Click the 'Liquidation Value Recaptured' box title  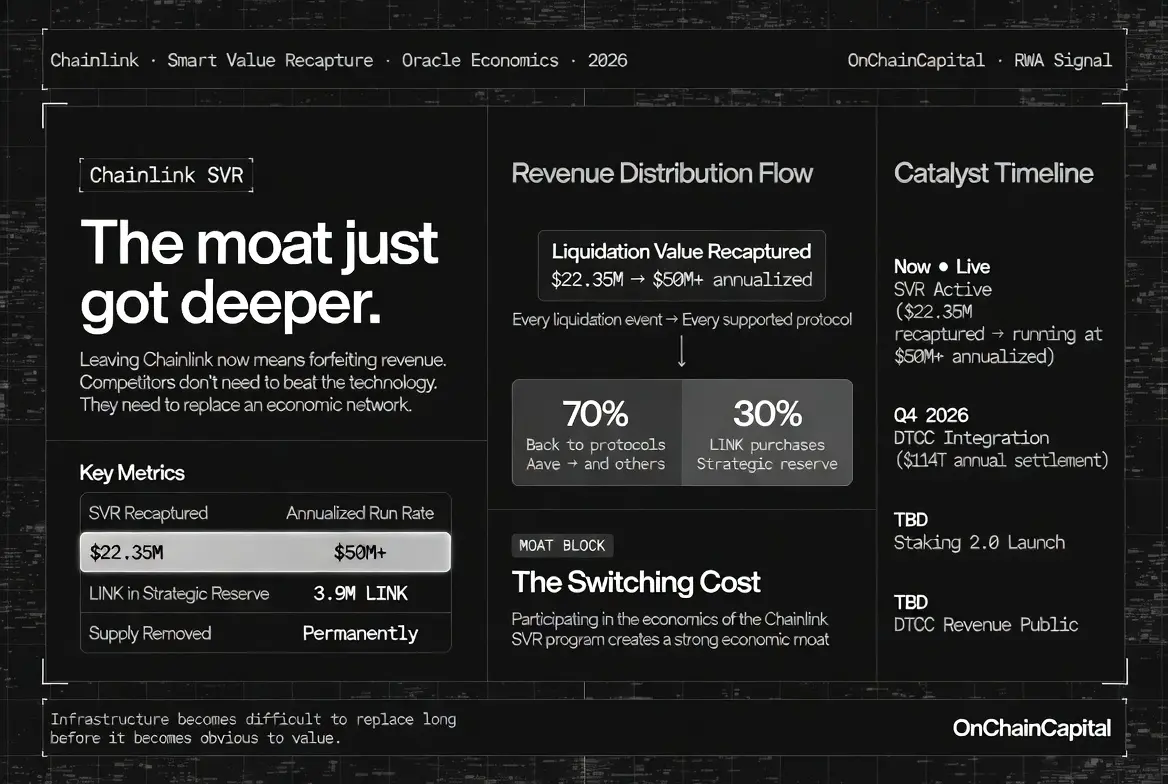(x=682, y=251)
